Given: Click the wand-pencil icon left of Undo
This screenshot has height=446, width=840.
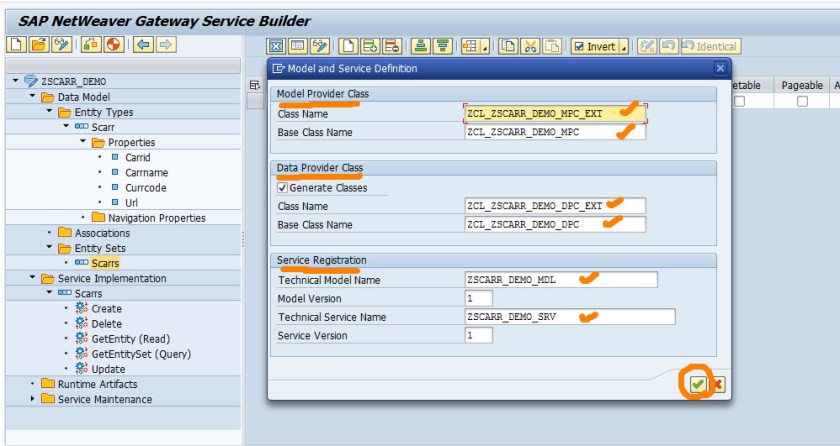Looking at the screenshot, I should (647, 47).
